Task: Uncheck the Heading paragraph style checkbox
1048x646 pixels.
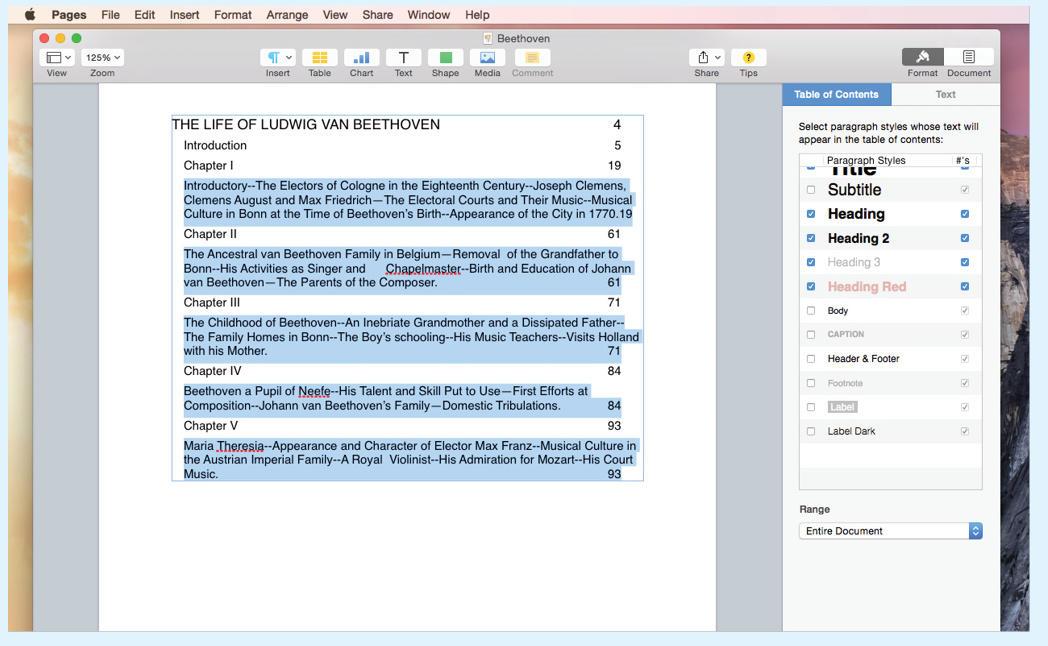Action: pyautogui.click(x=811, y=214)
